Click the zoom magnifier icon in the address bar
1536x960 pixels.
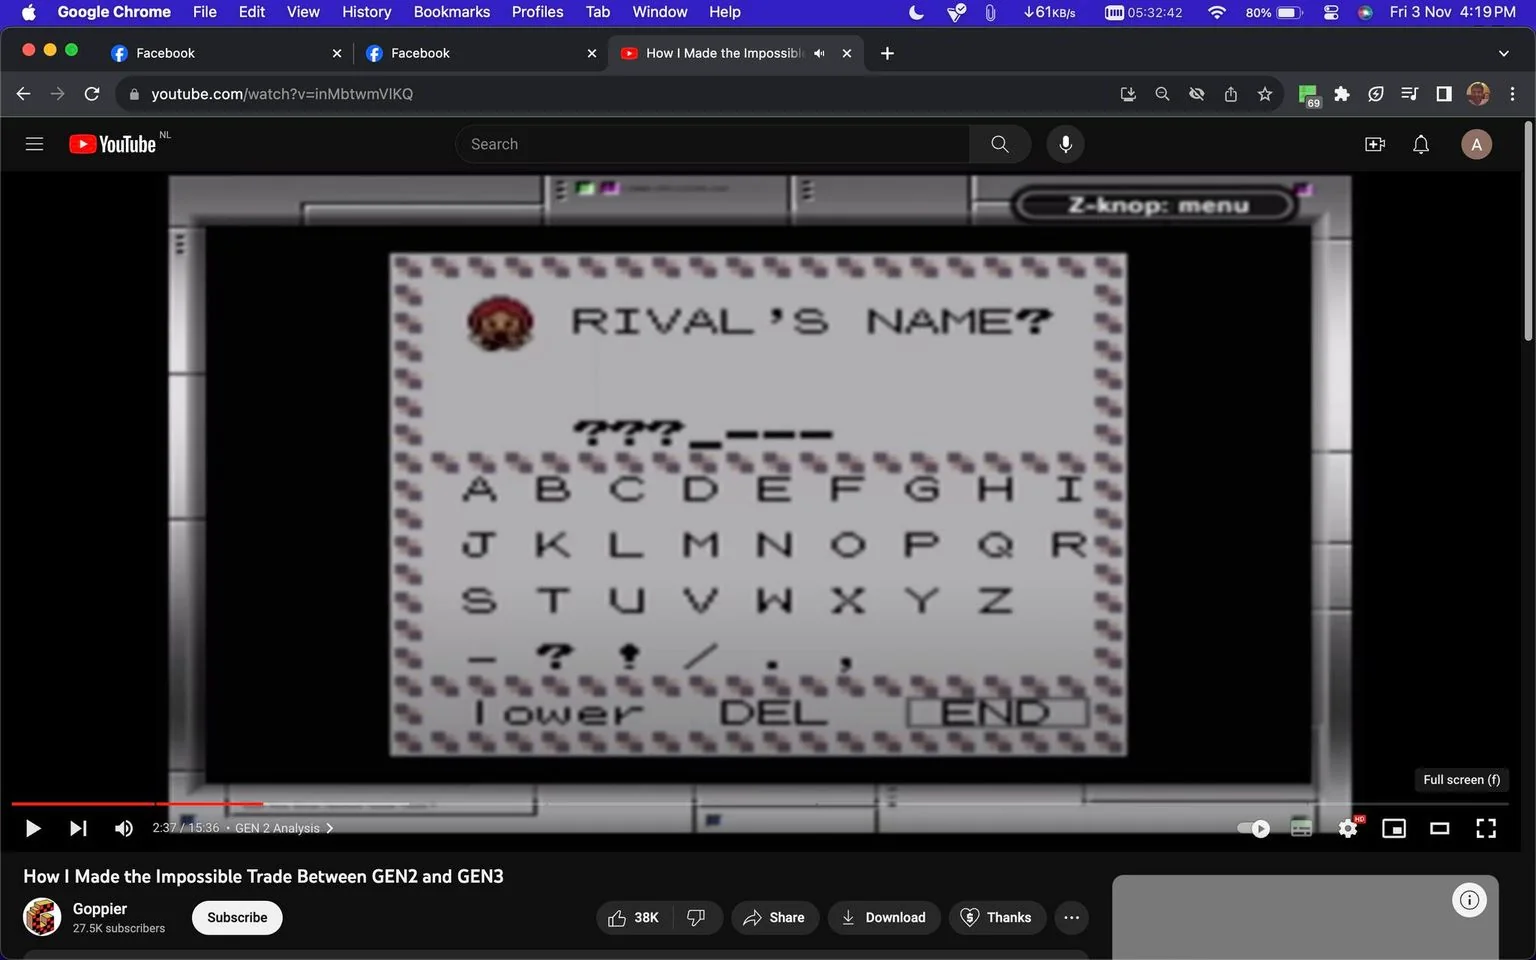point(1162,94)
